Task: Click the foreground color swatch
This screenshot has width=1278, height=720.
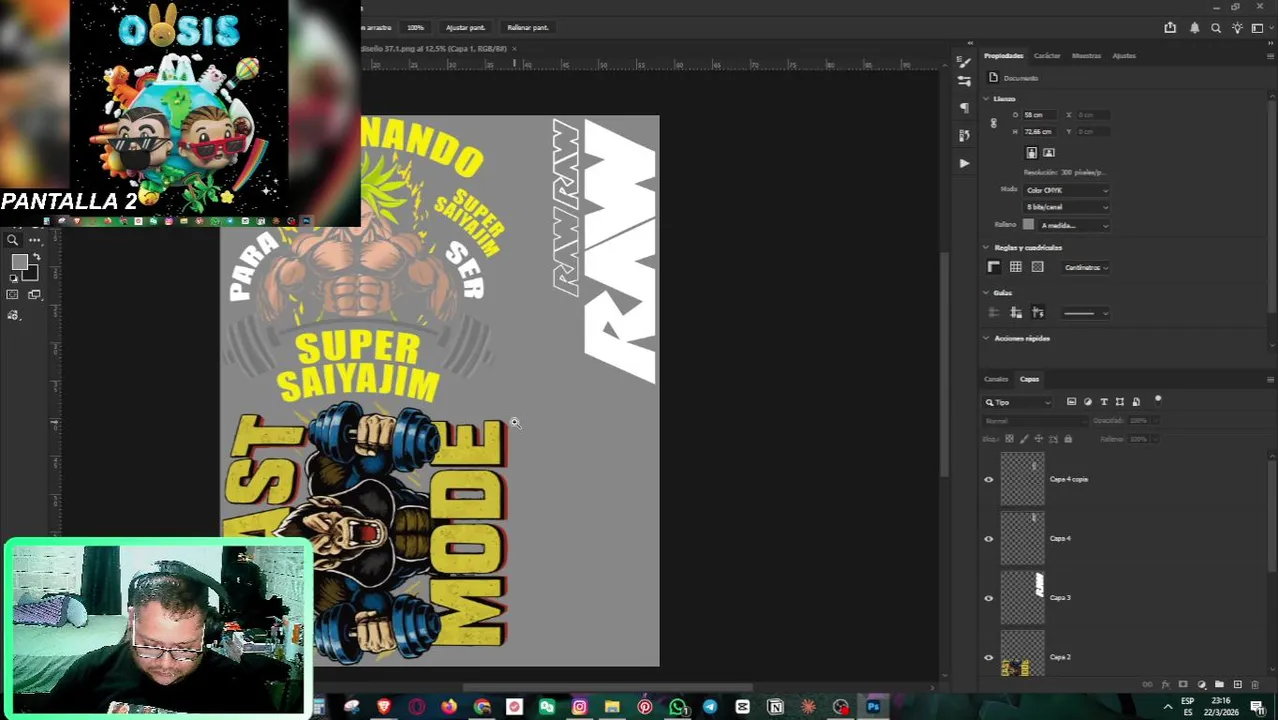Action: click(19, 263)
